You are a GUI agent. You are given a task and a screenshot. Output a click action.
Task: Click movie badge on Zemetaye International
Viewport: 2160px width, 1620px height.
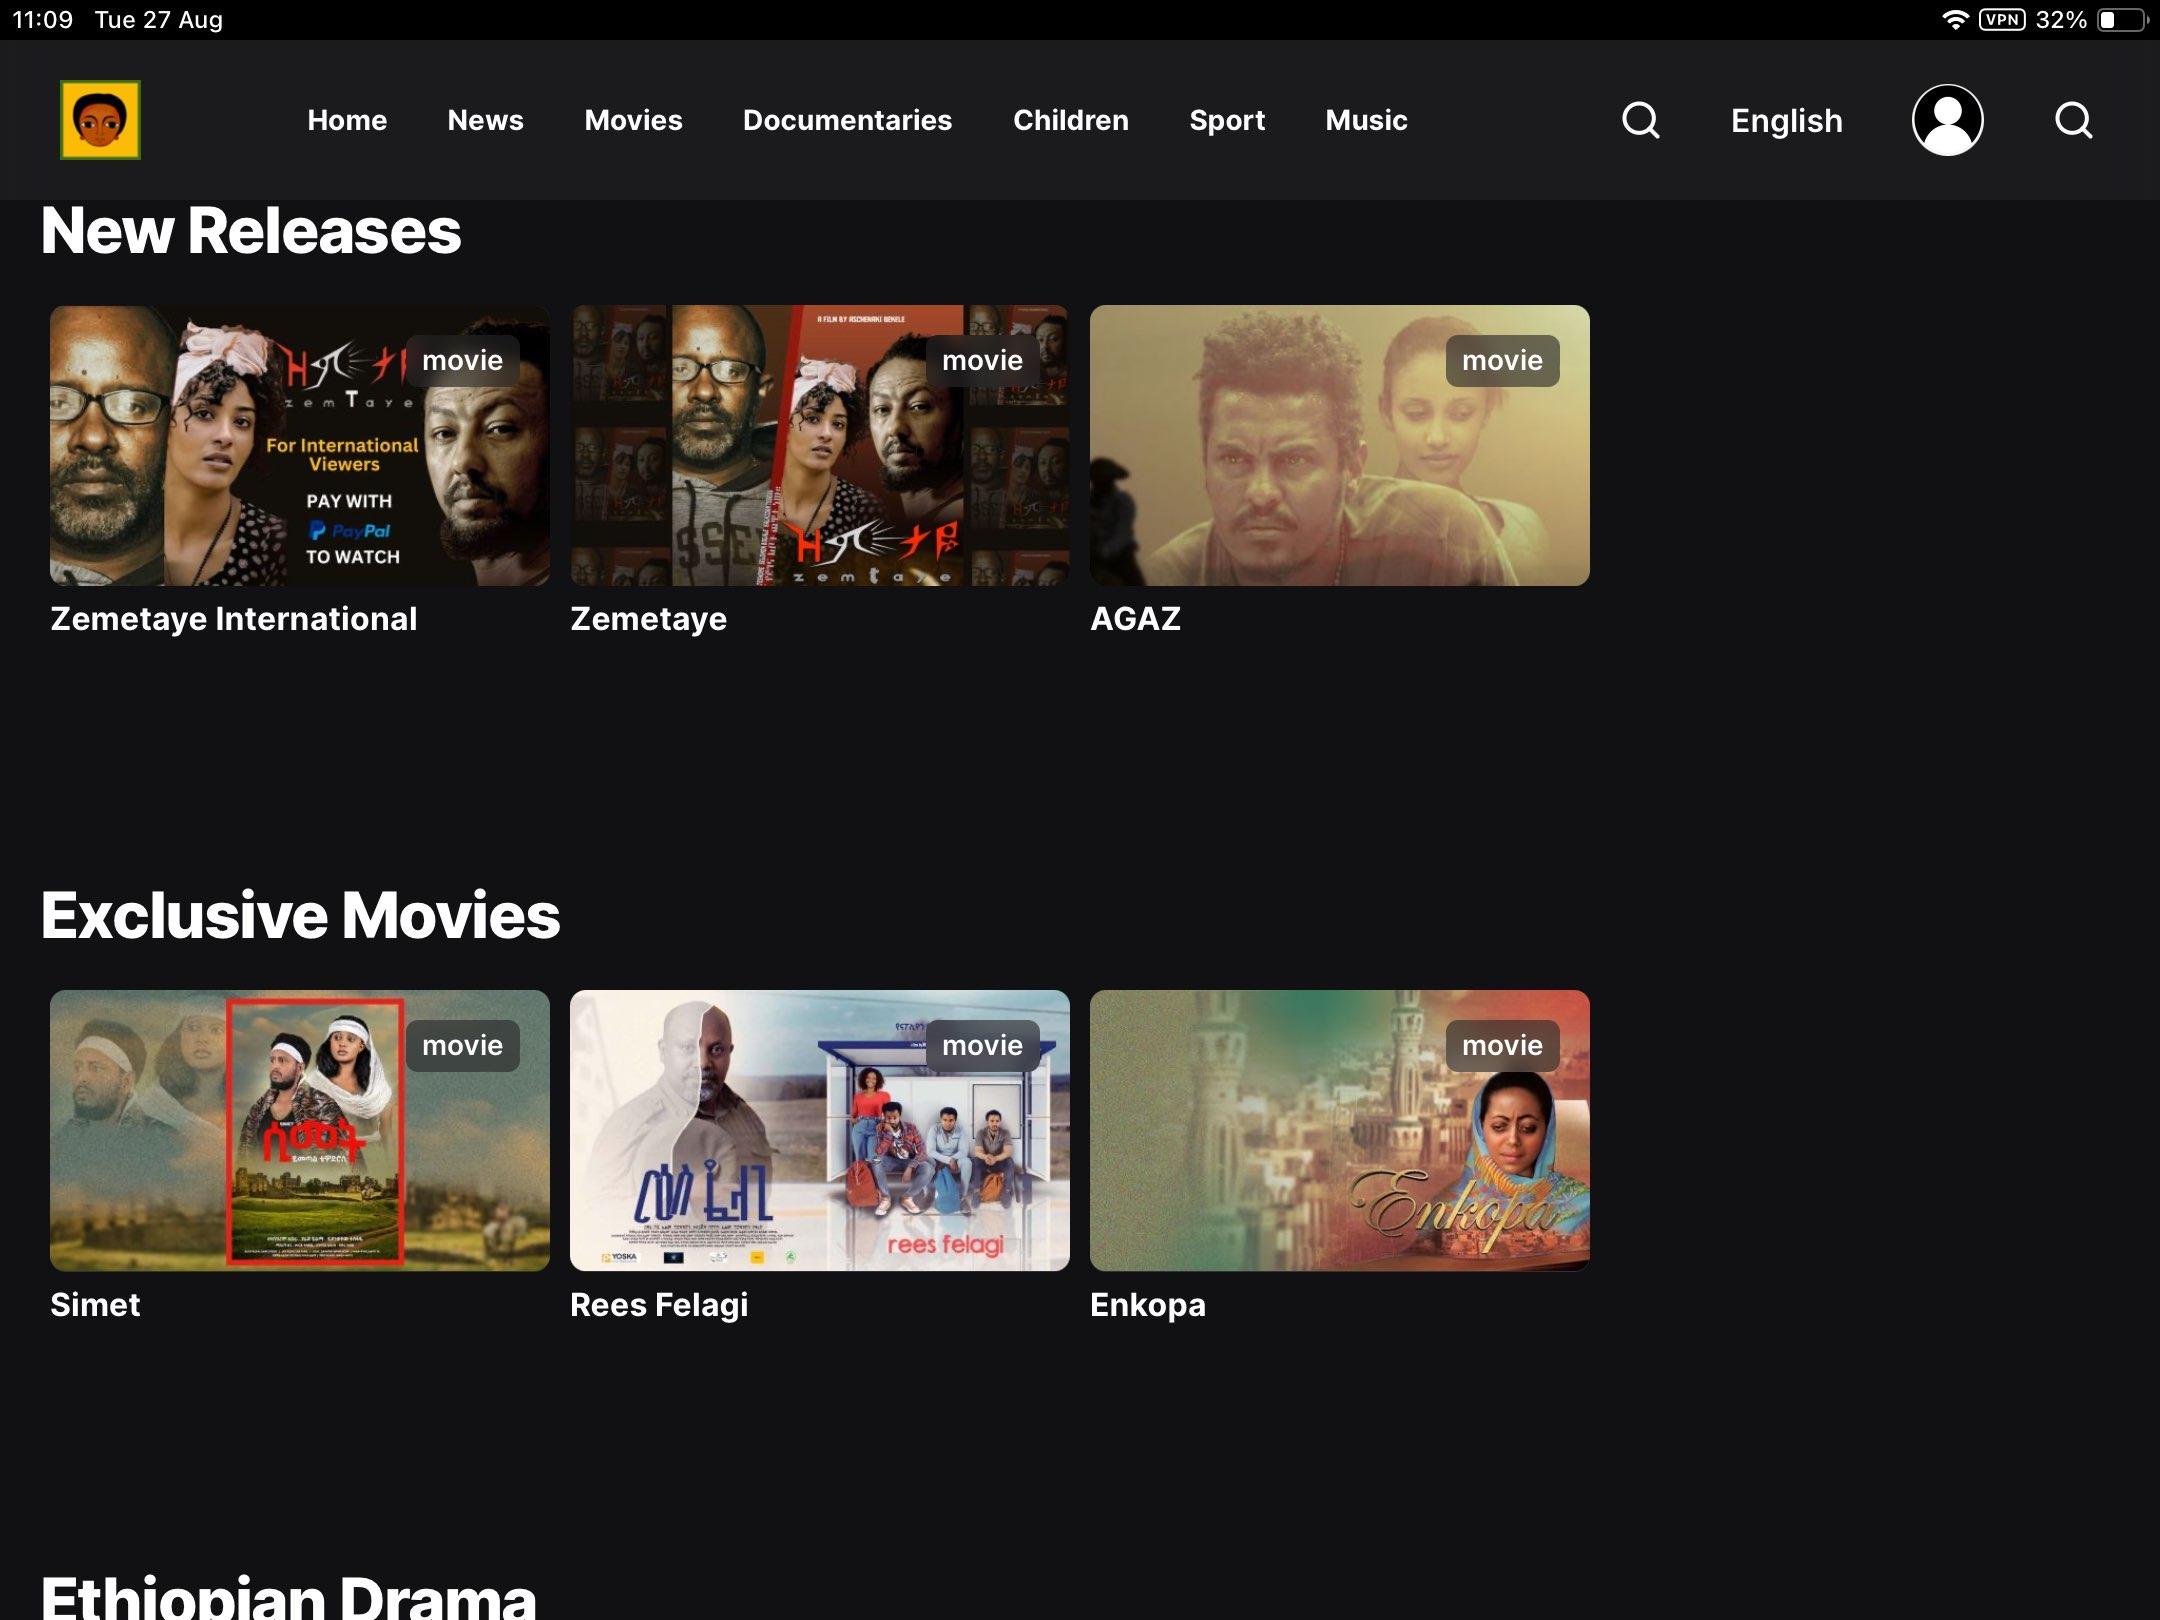pos(462,360)
